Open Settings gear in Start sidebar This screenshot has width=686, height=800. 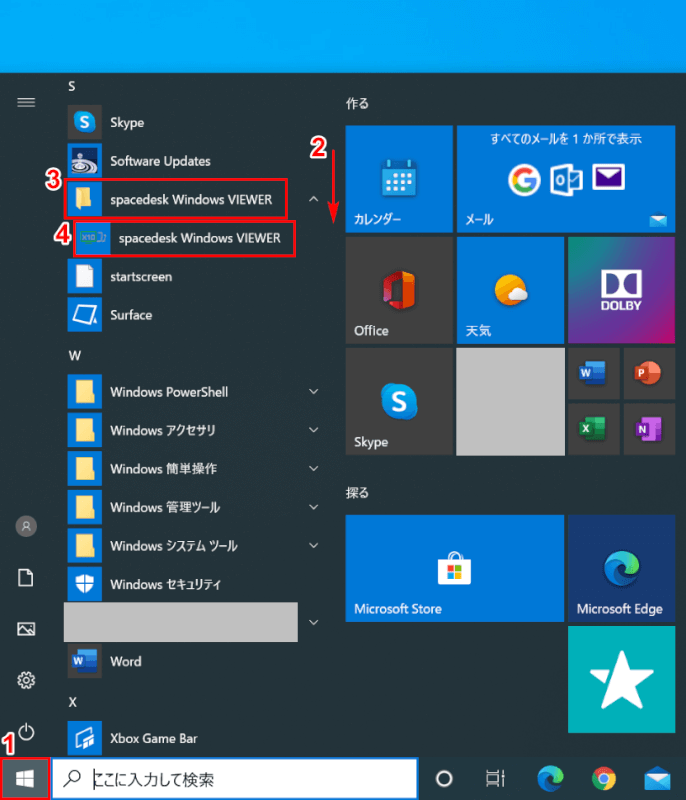point(26,680)
